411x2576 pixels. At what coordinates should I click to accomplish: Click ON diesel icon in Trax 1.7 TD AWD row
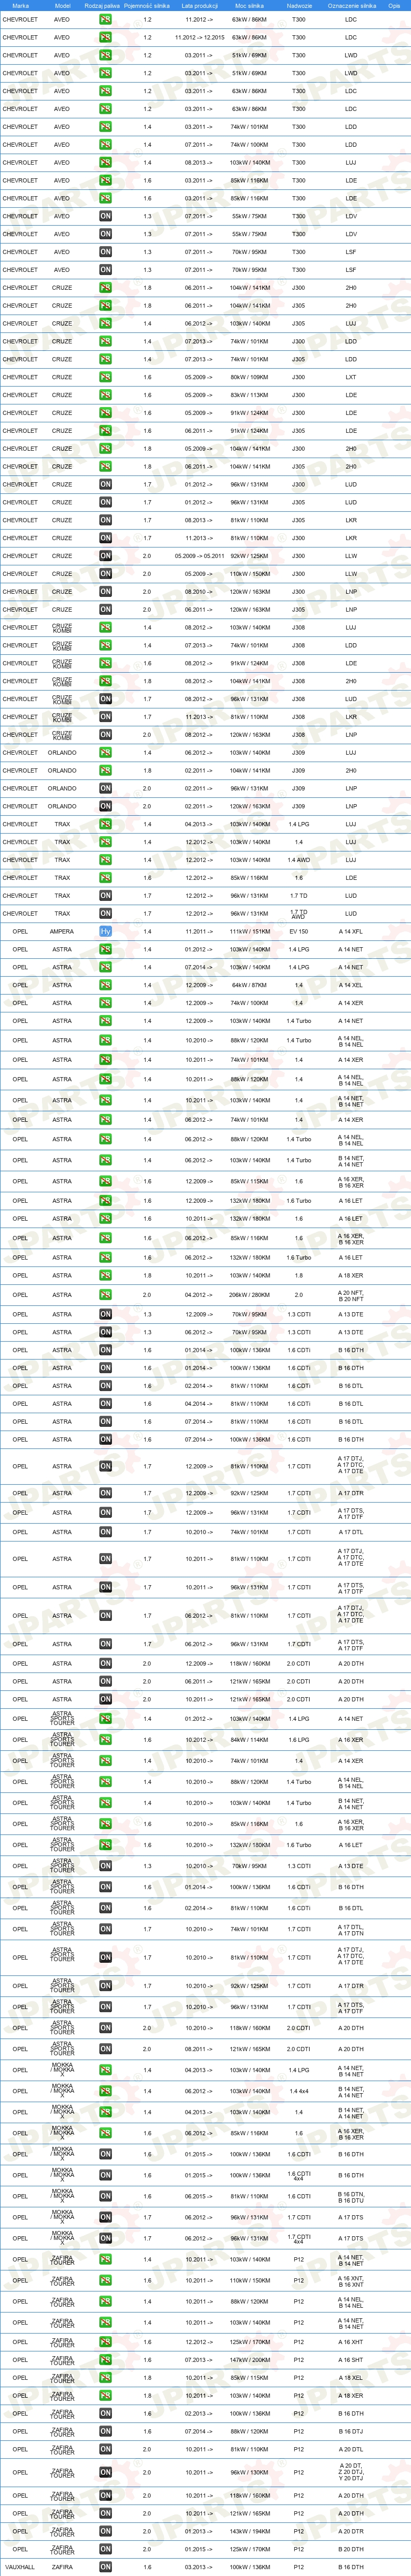click(105, 914)
